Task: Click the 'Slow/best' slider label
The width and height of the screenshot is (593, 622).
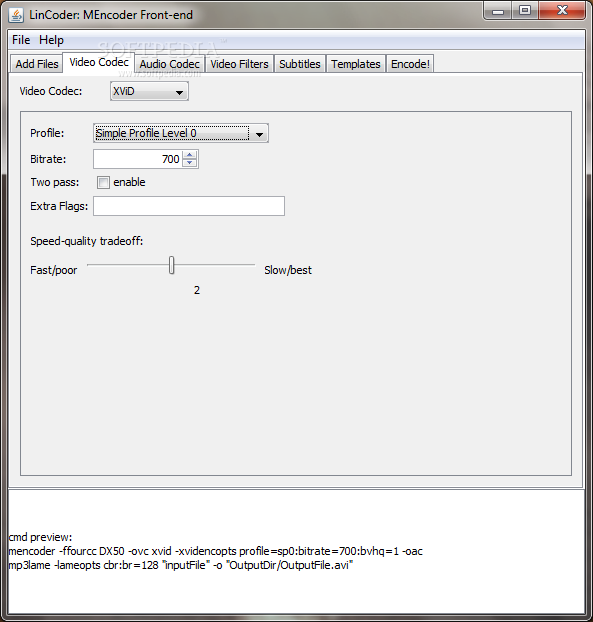Action: click(288, 270)
